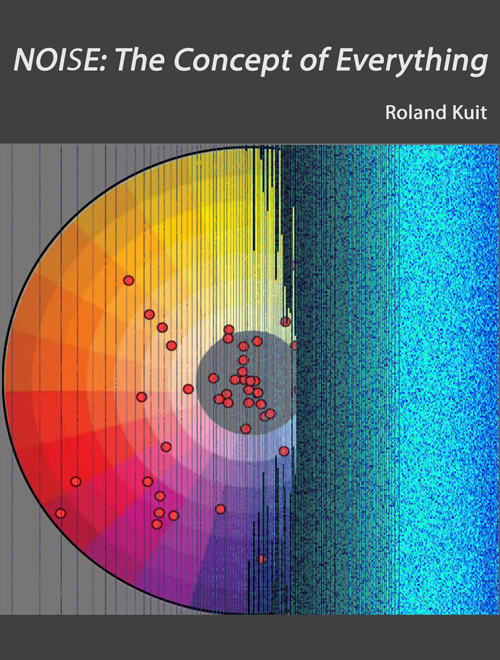
Task: Click the bright cyan-blue noise area
Action: pyautogui.click(x=448, y=379)
